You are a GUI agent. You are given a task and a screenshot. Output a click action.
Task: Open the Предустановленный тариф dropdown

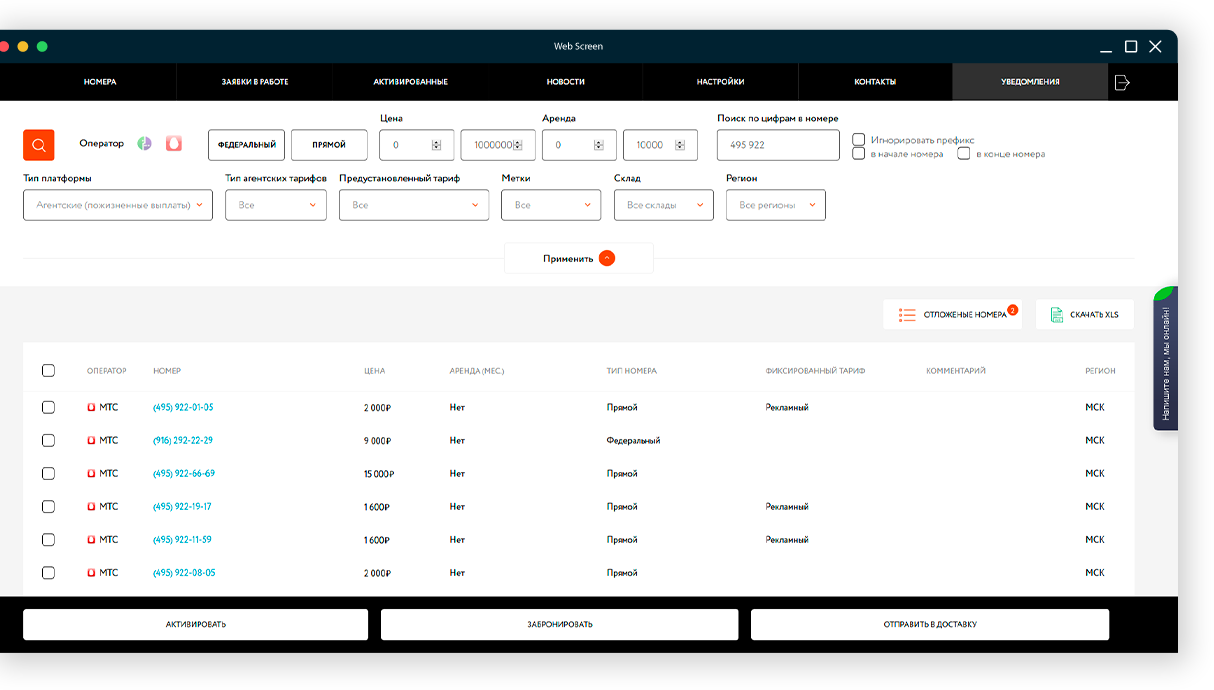tap(414, 205)
